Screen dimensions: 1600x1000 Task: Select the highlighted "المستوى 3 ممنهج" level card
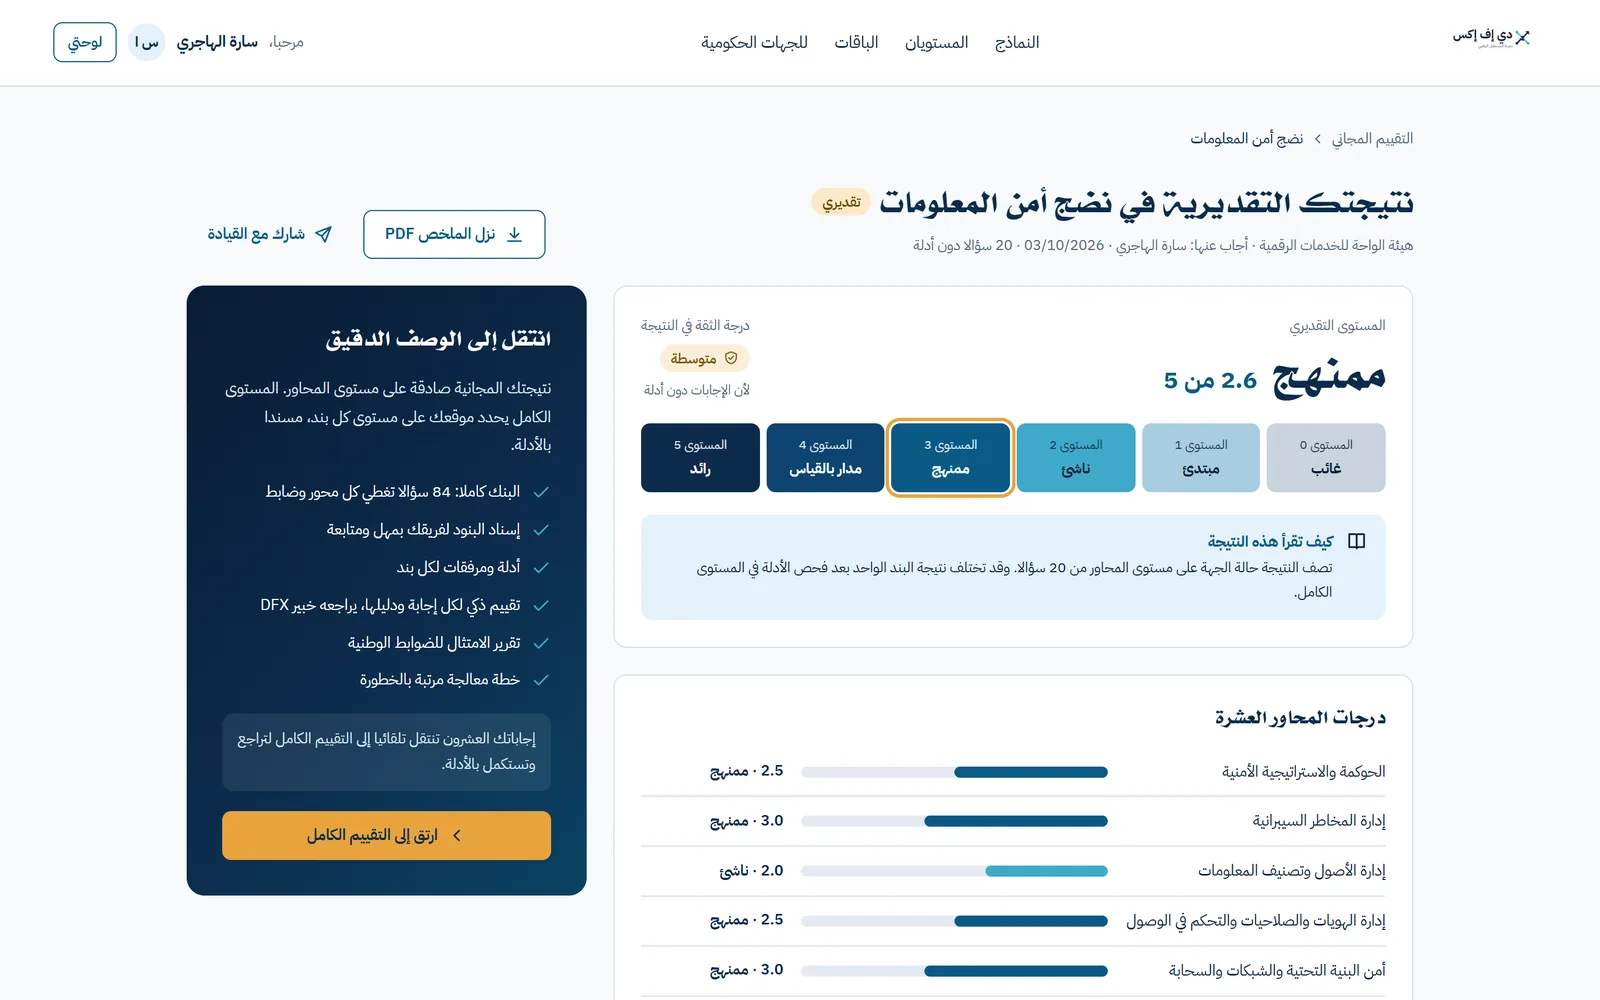click(950, 458)
